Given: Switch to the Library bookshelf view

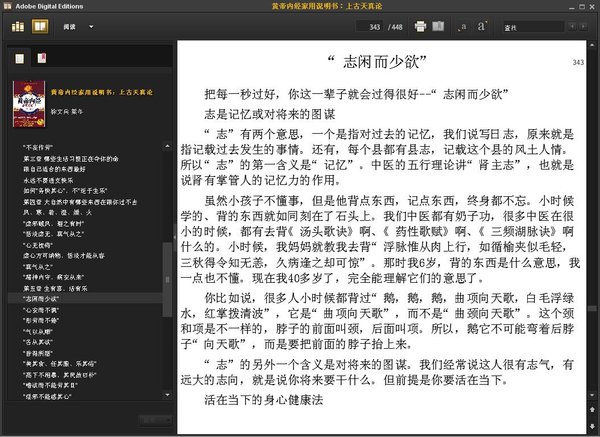Looking at the screenshot, I should point(18,26).
